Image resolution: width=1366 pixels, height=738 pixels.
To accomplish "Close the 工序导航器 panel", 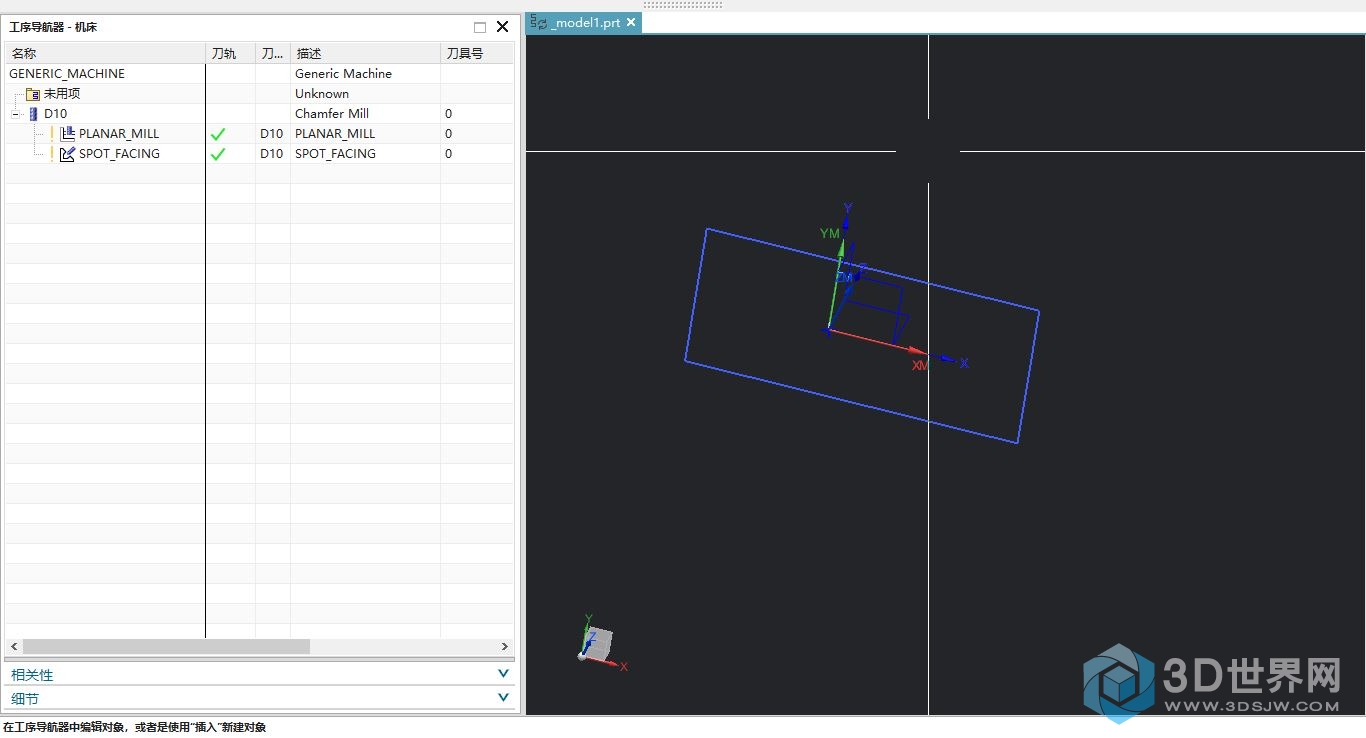I will click(503, 27).
